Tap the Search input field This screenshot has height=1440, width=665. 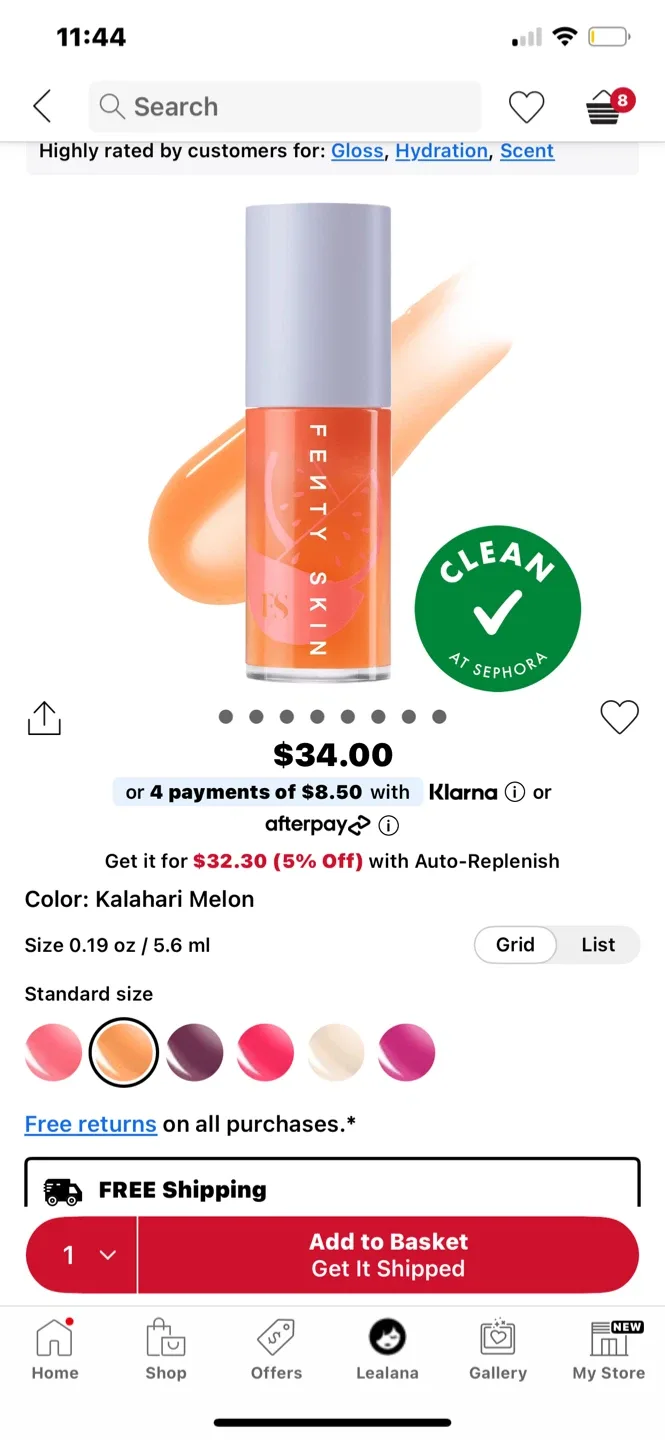pos(285,106)
